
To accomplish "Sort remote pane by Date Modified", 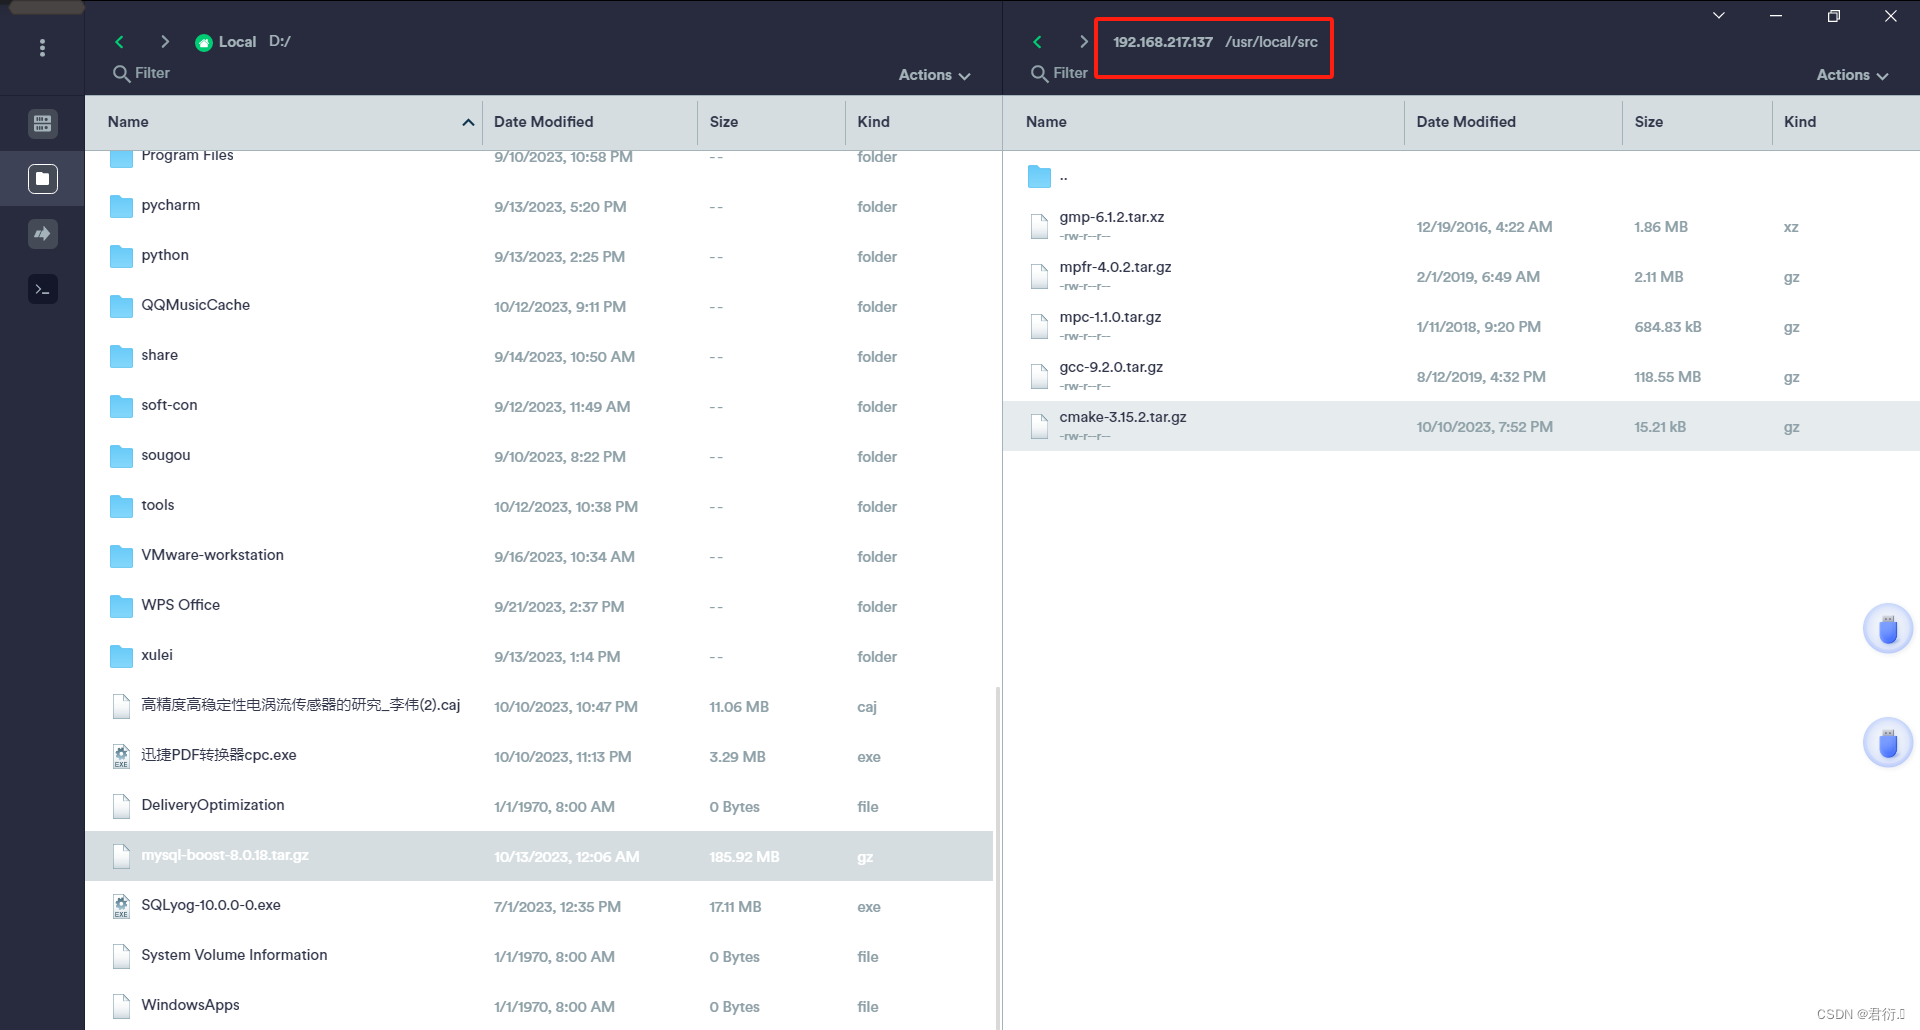I will pos(1466,122).
